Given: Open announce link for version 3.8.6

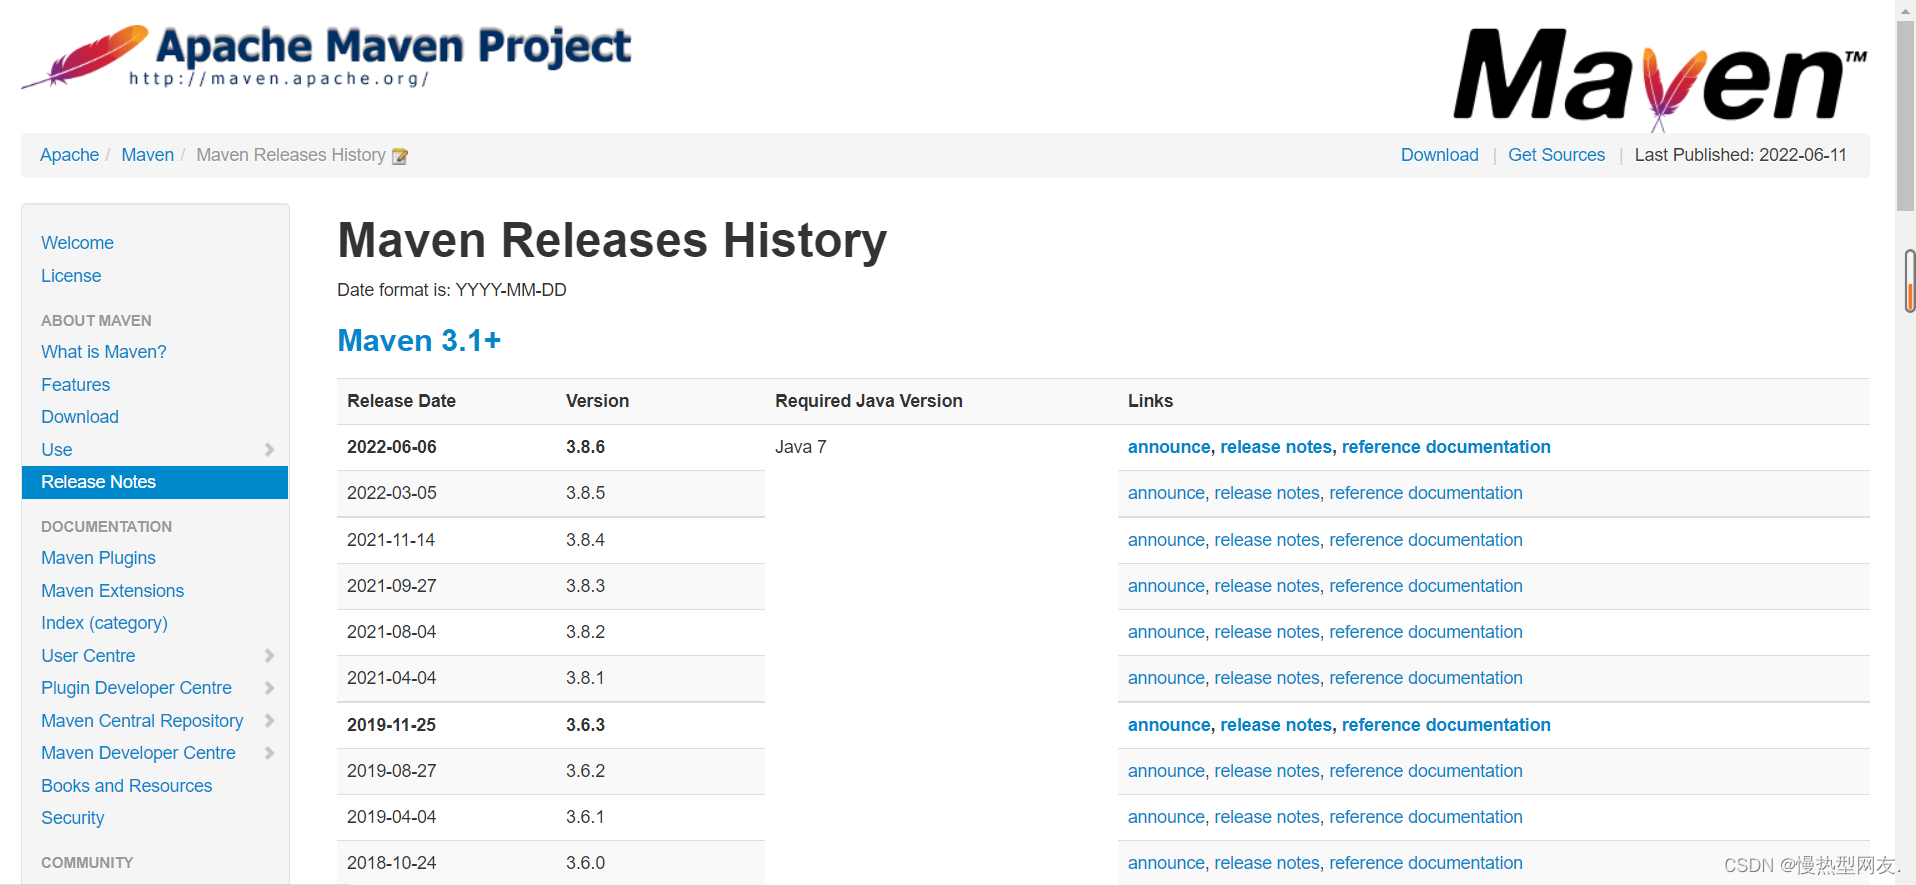Looking at the screenshot, I should pos(1169,447).
